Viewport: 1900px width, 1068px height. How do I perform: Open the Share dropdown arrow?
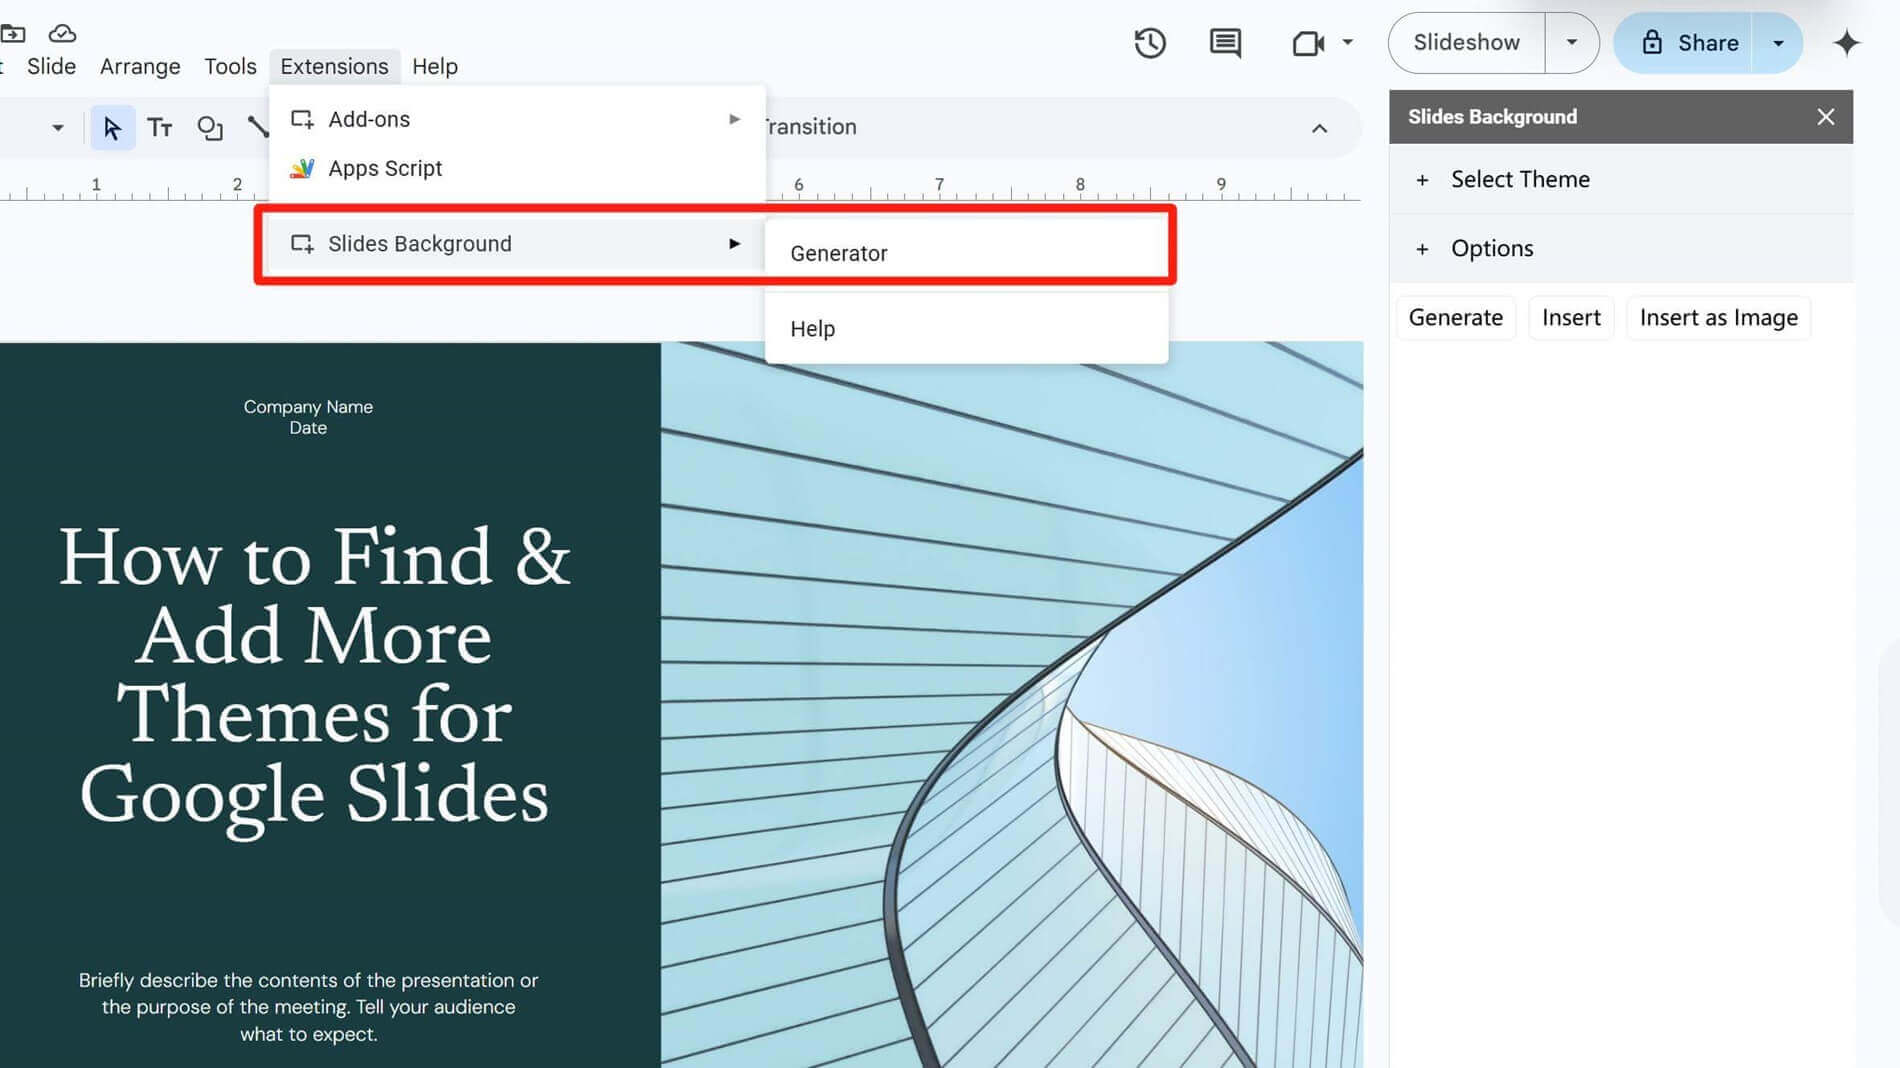[1778, 43]
